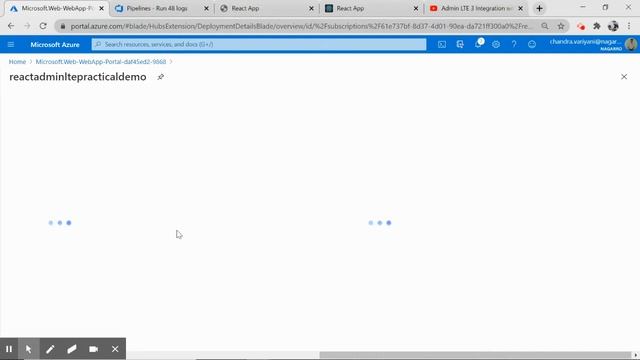Switch to the second React App browser tab
The width and height of the screenshot is (640, 360).
click(350, 8)
